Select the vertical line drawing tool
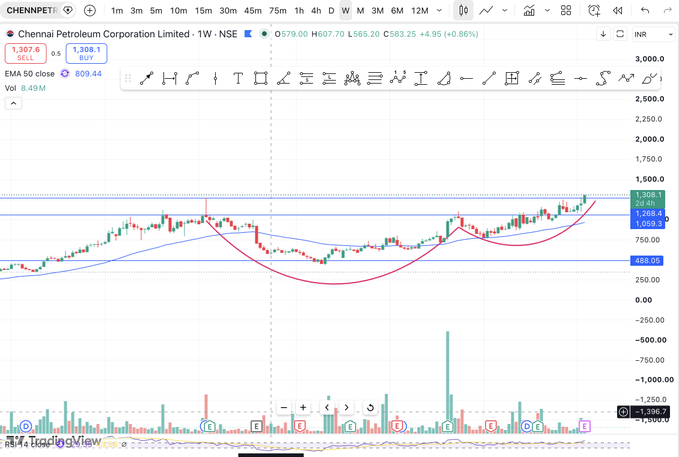Image resolution: width=679 pixels, height=457 pixels. click(215, 78)
